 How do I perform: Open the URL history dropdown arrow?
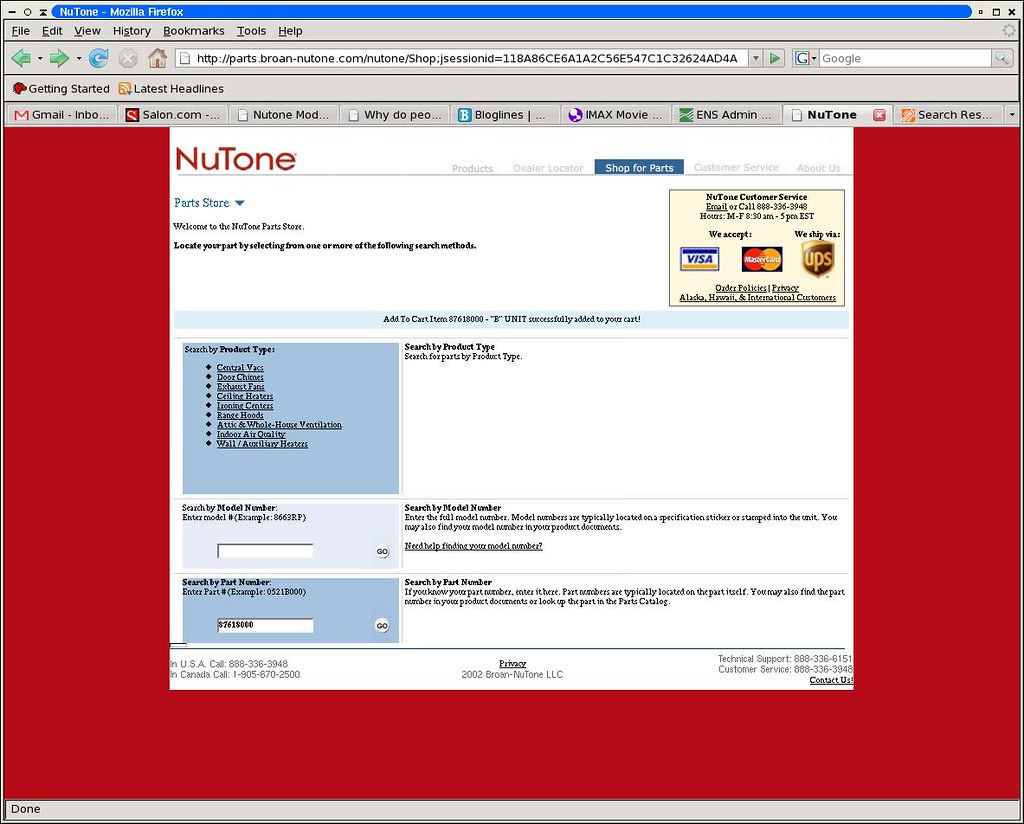point(756,58)
